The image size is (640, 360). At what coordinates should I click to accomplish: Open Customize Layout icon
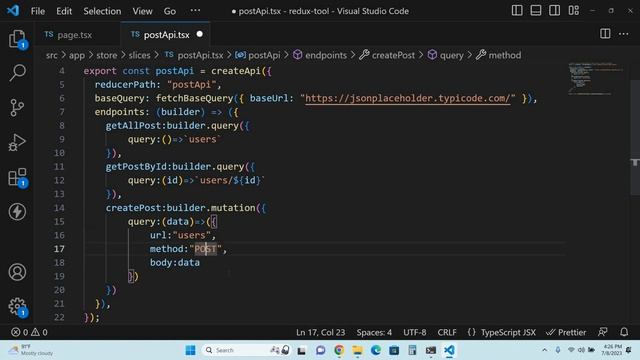coord(573,11)
